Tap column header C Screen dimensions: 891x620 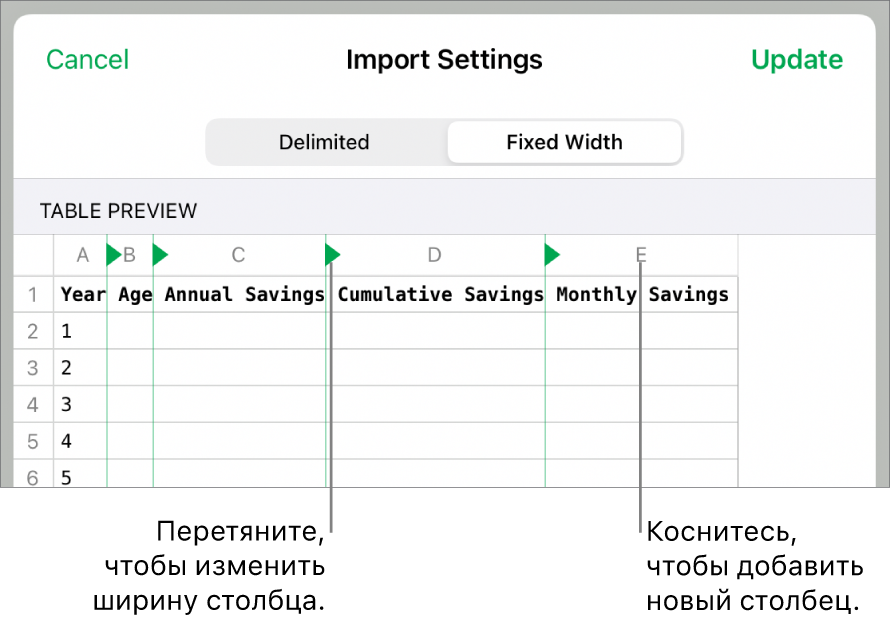click(238, 256)
